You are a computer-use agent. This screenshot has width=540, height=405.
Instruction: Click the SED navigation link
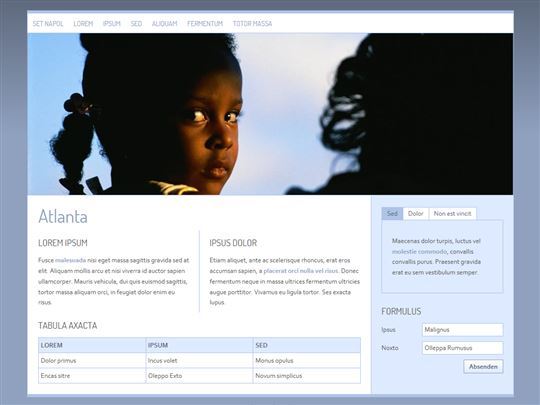[136, 23]
